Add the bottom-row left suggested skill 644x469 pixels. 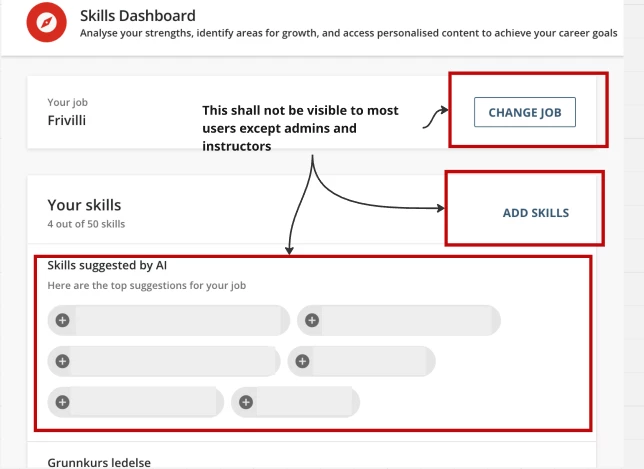coord(62,402)
